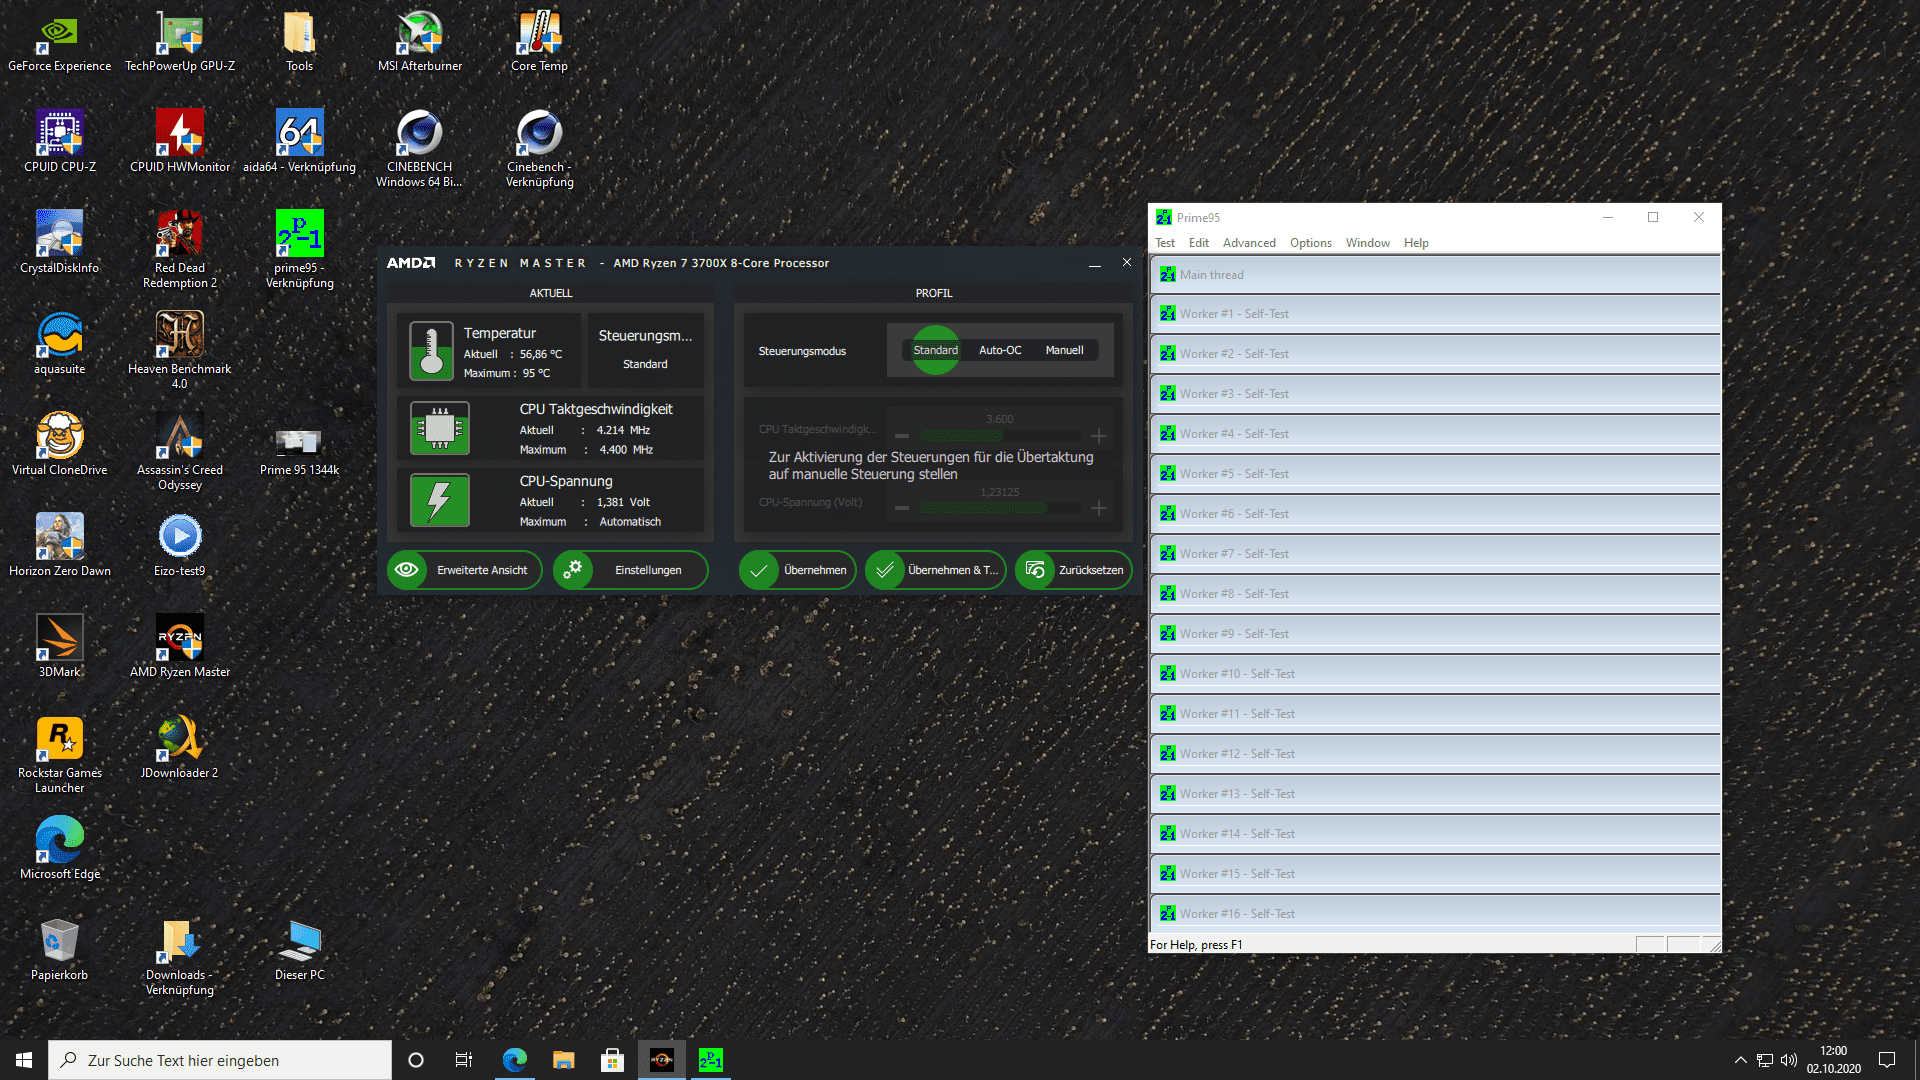Viewport: 1920px width, 1080px height.
Task: Select JDownloader 2 desktop icon
Action: click(180, 748)
